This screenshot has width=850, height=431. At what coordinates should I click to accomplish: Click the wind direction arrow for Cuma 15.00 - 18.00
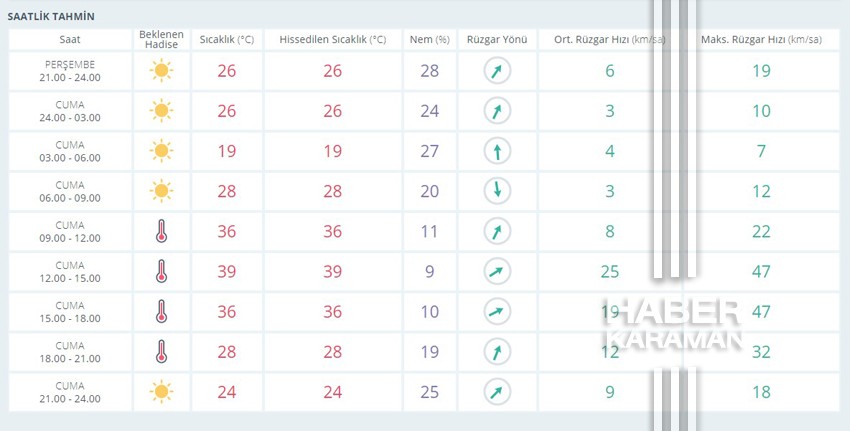(x=497, y=311)
